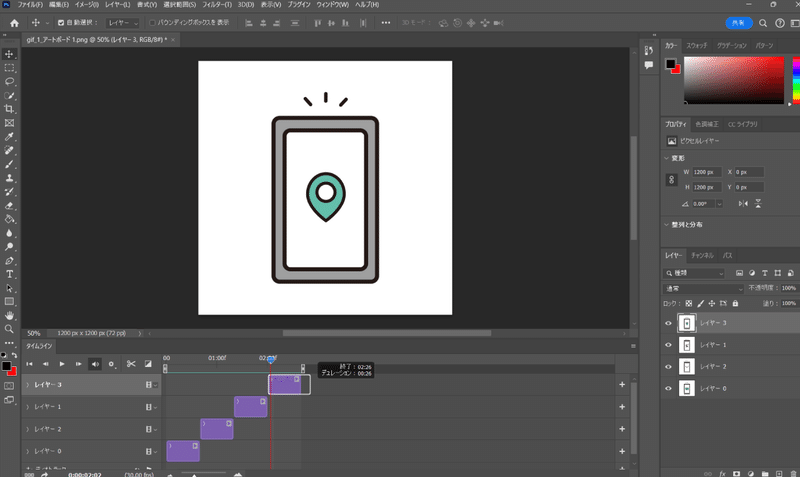
Task: Click the three-dots more options icon
Action: tap(386, 23)
